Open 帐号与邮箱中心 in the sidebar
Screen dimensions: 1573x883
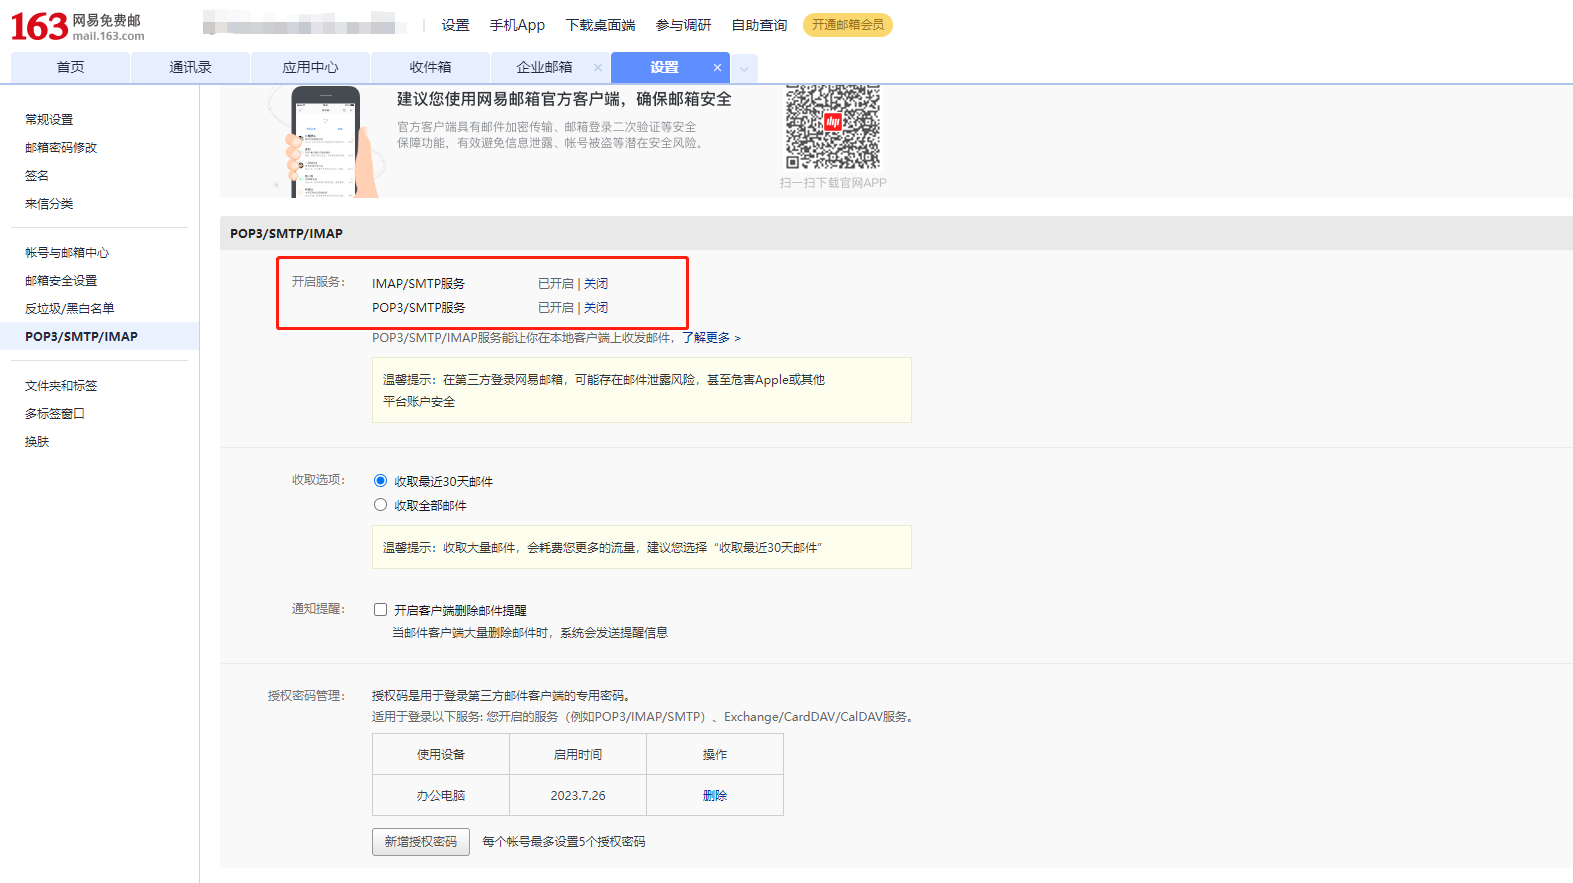(x=67, y=252)
